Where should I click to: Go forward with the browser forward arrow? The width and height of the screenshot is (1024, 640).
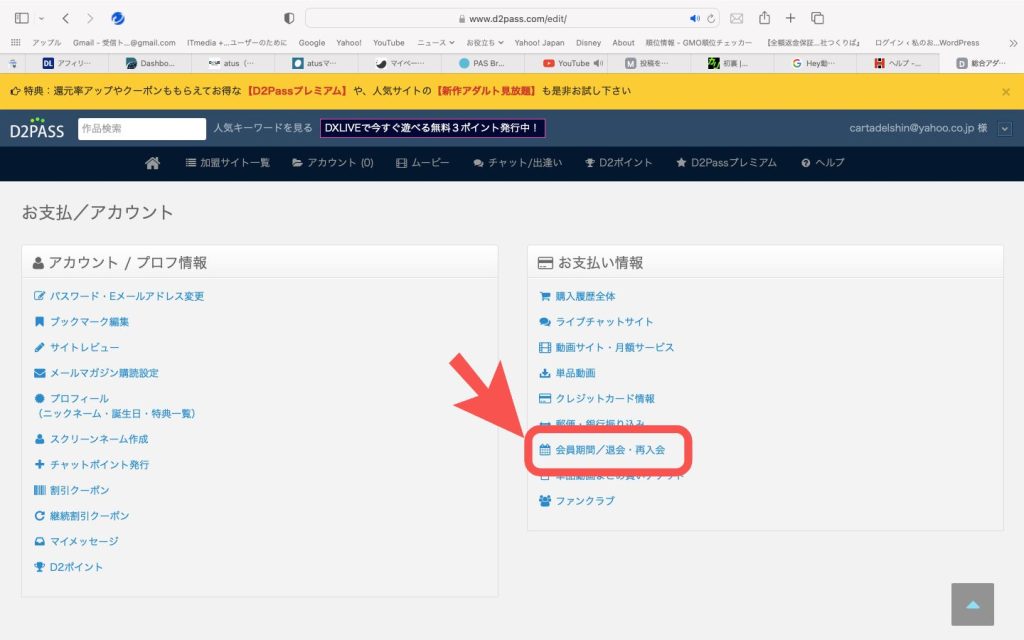(90, 18)
